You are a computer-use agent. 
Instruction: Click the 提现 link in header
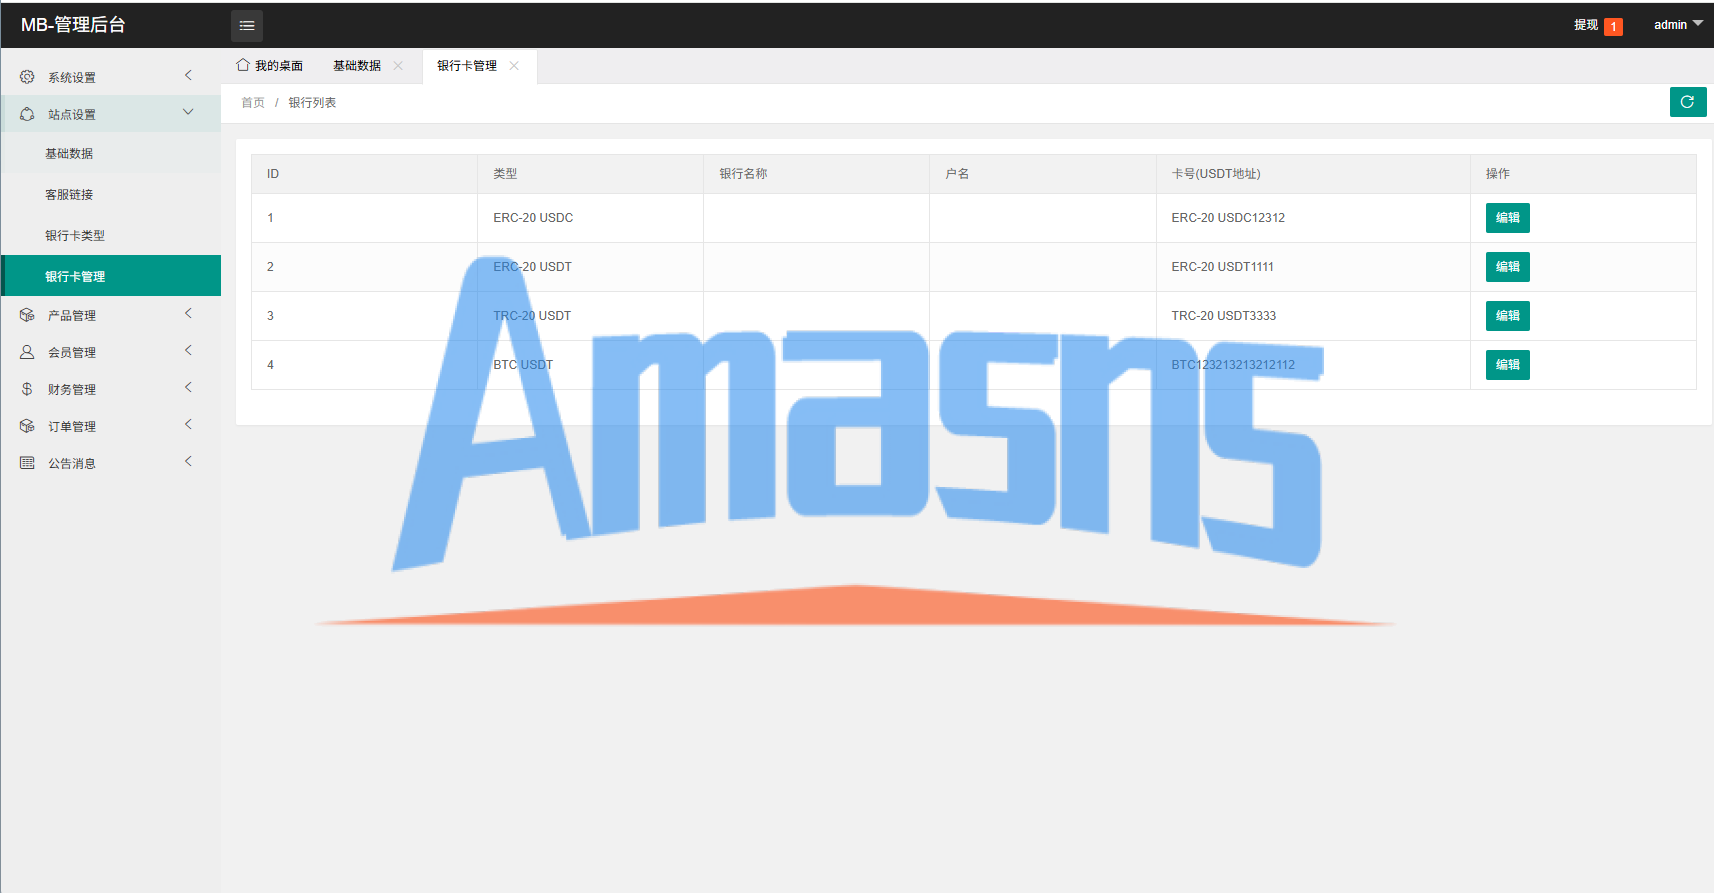1586,25
